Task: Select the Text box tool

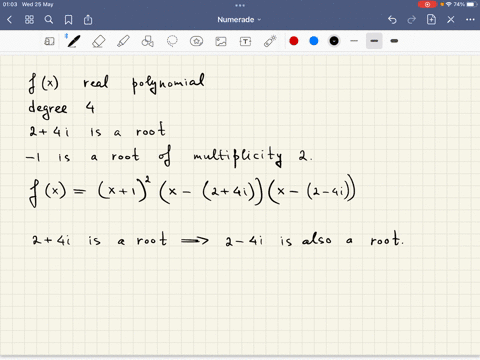Action: point(245,42)
